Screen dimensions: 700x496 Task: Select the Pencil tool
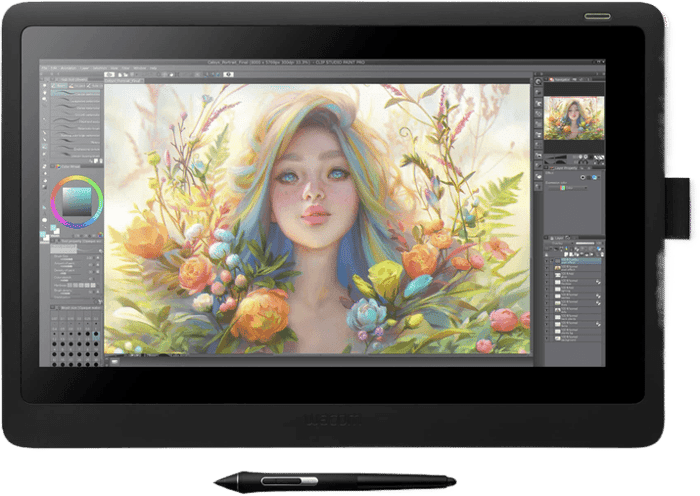coord(44,139)
